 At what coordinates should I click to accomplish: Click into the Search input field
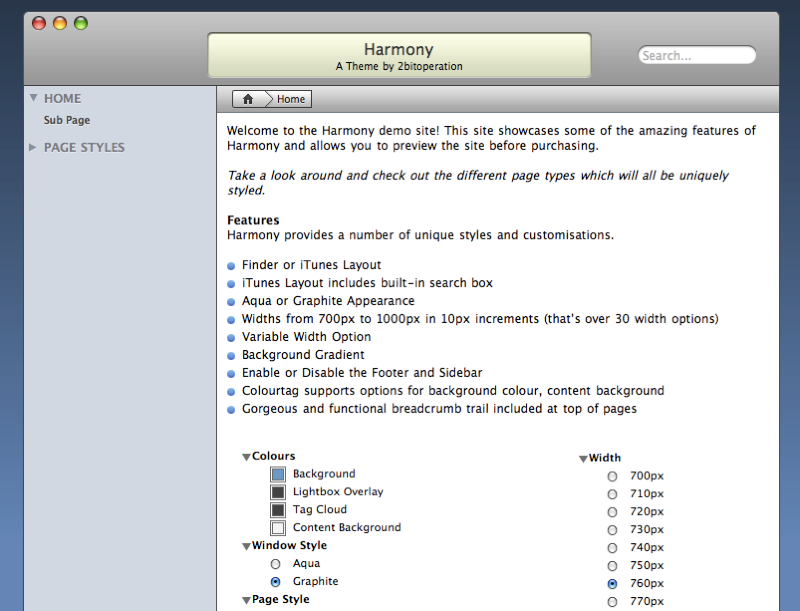pos(697,56)
